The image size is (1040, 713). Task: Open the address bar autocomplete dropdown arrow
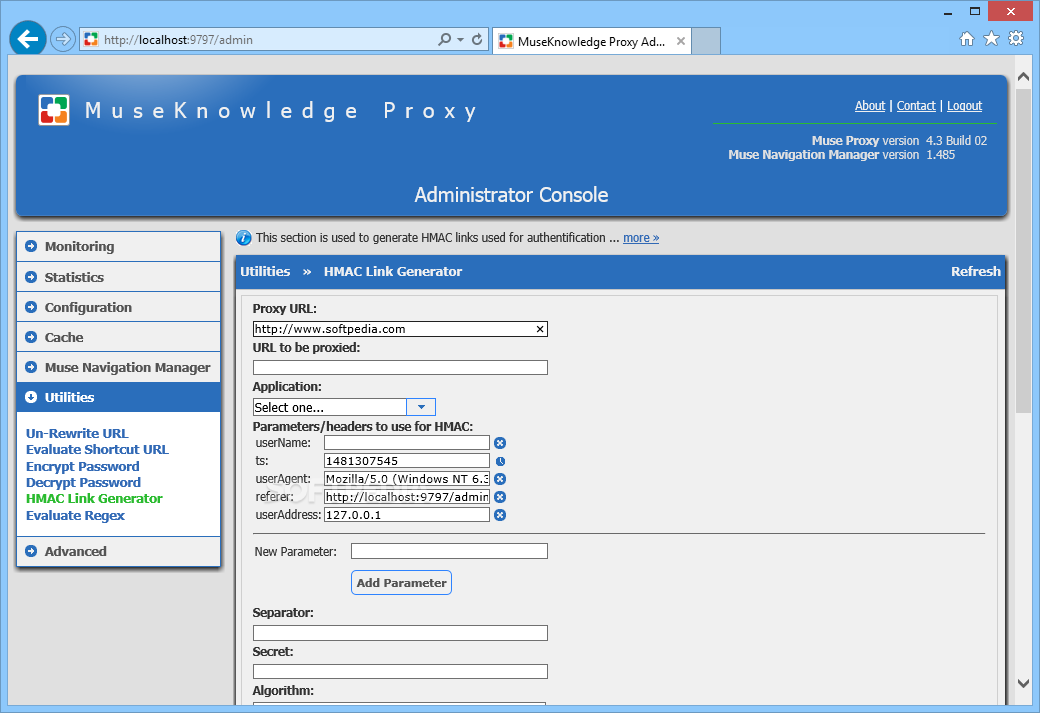460,40
